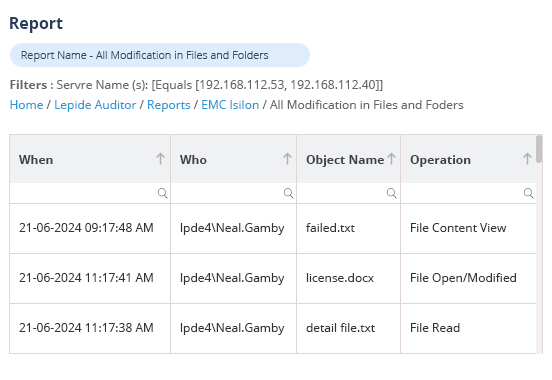Open the Reports breadcrumb link
This screenshot has width=552, height=380.
click(x=169, y=105)
